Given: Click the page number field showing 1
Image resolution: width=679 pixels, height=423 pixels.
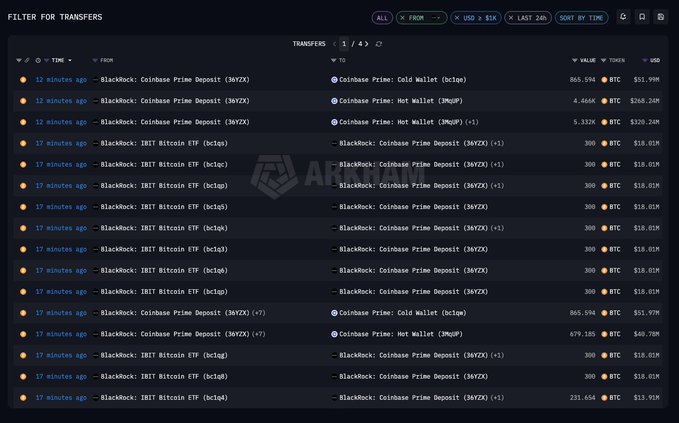Looking at the screenshot, I should coord(344,44).
